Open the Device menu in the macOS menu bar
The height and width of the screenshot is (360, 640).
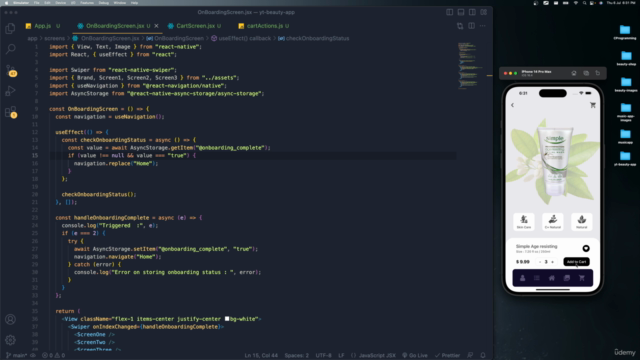(x=60, y=3)
